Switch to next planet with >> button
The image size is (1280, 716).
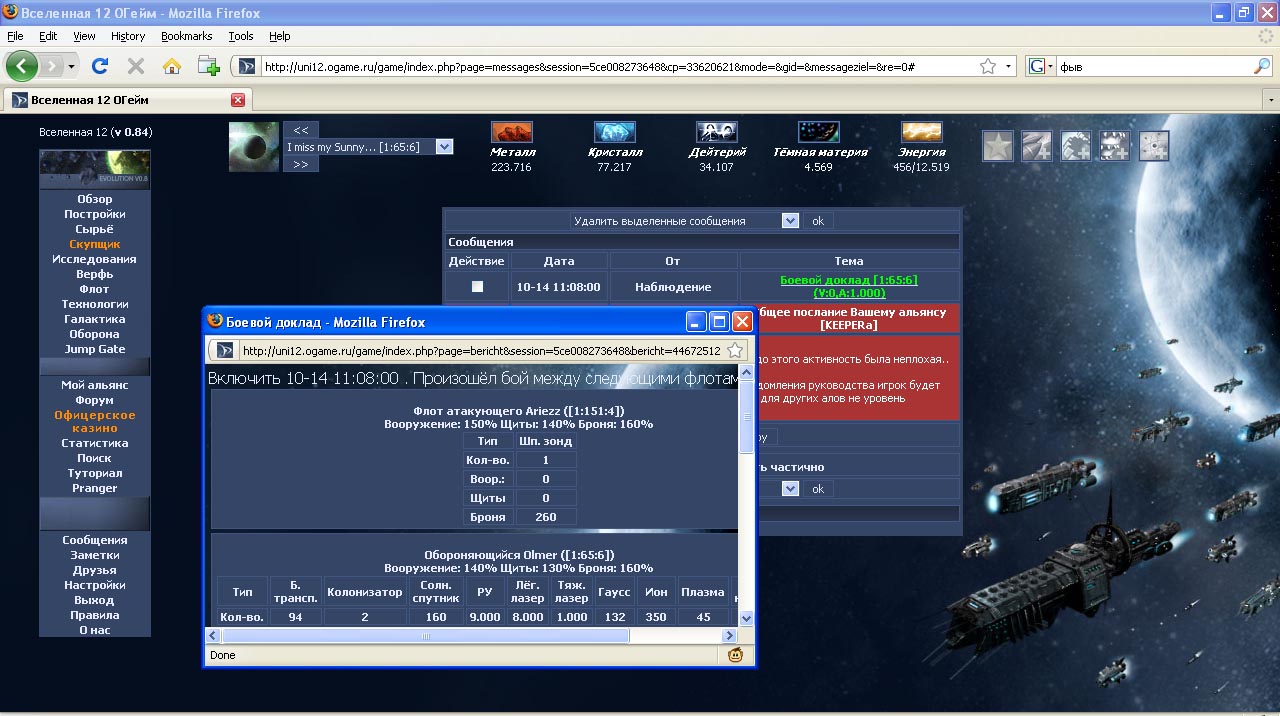[x=300, y=164]
